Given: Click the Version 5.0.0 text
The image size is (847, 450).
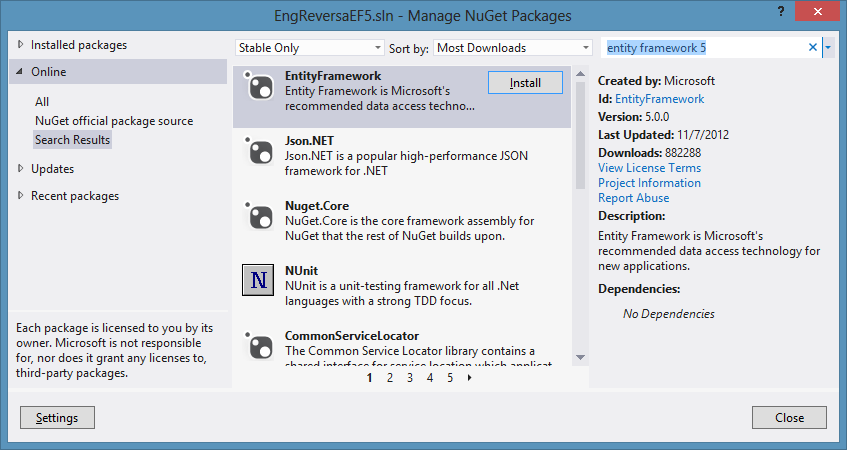Looking at the screenshot, I should tap(634, 117).
